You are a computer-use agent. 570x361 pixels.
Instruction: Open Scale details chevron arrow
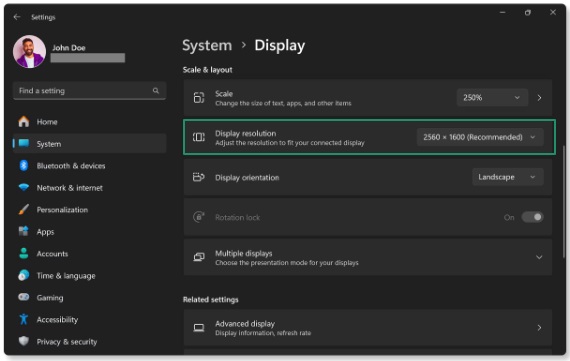pyautogui.click(x=539, y=97)
